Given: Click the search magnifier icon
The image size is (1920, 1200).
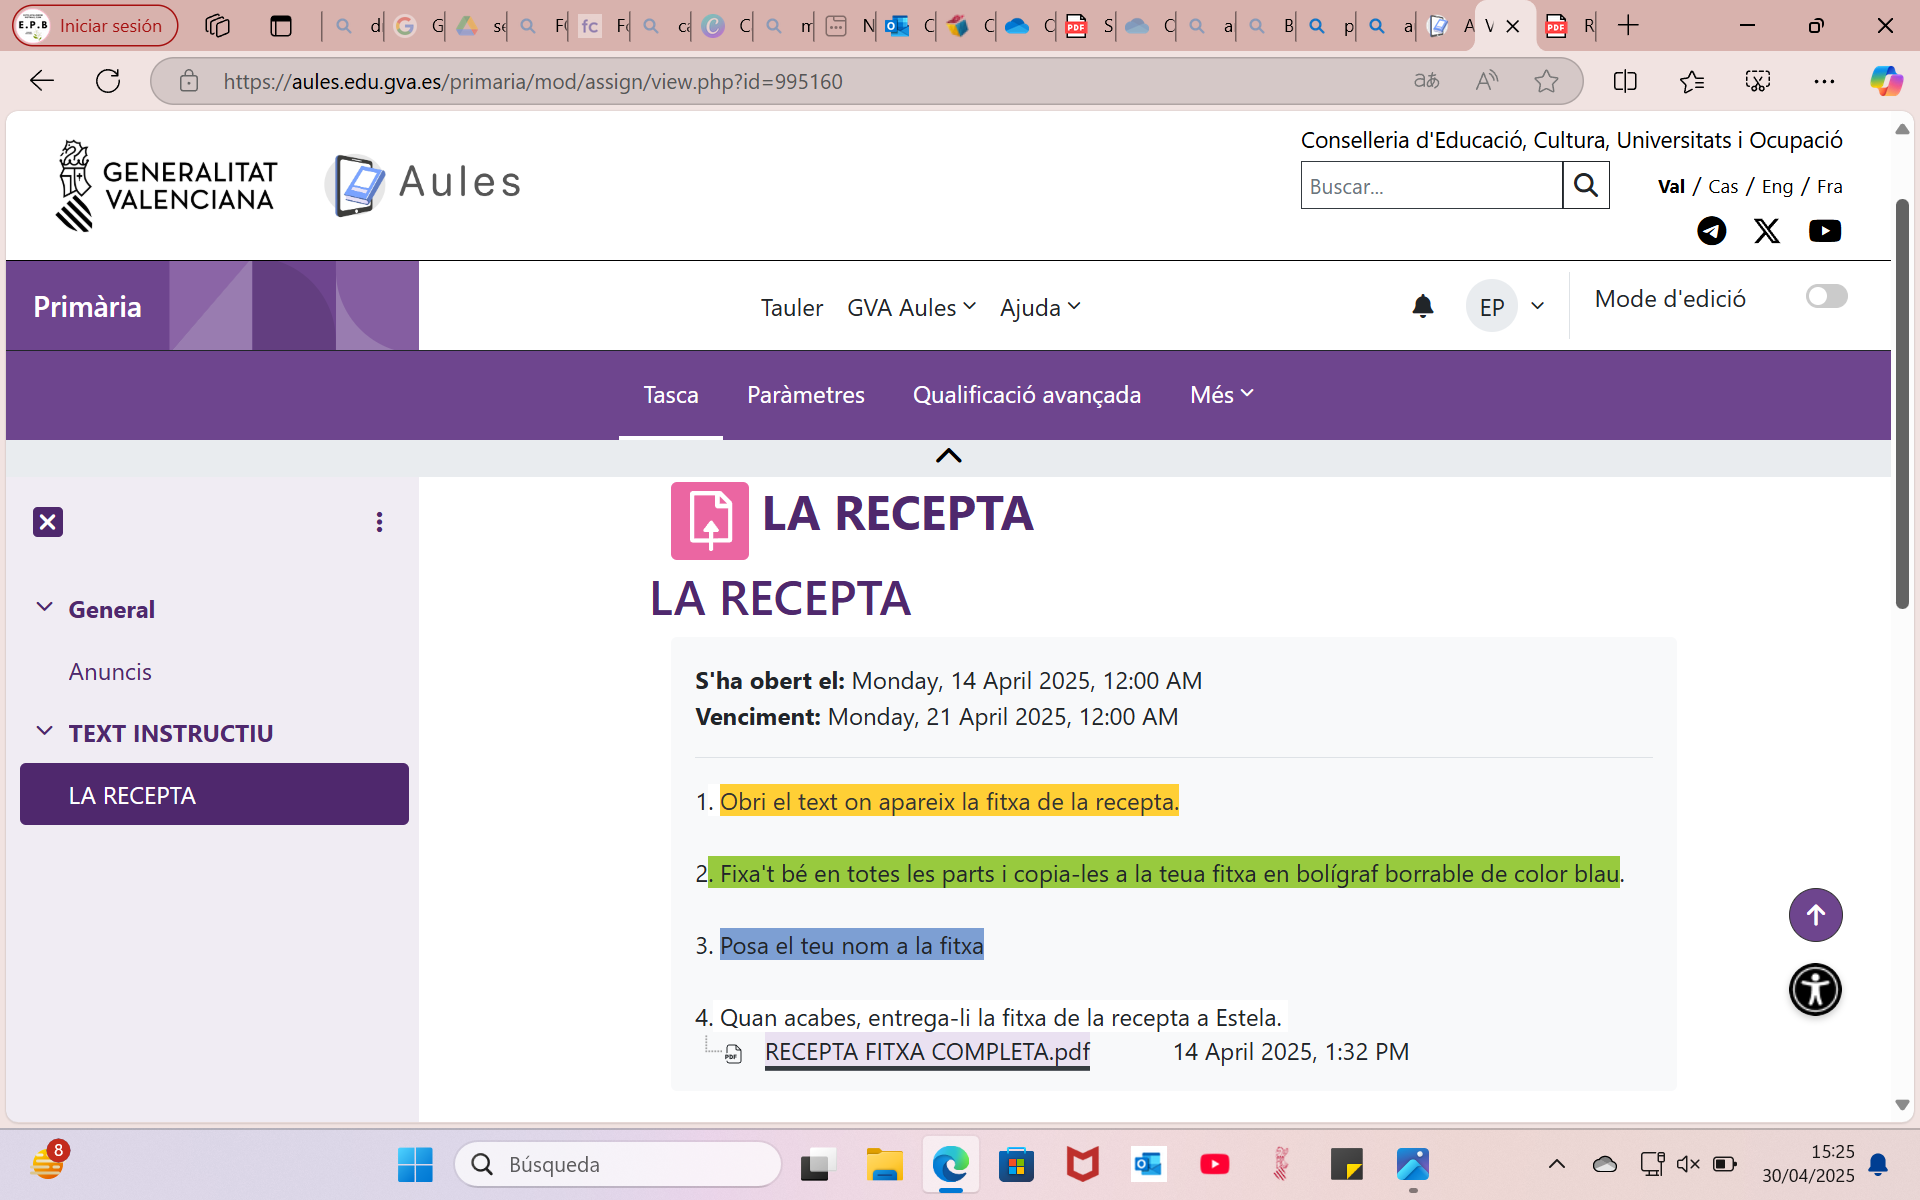Looking at the screenshot, I should (1586, 185).
